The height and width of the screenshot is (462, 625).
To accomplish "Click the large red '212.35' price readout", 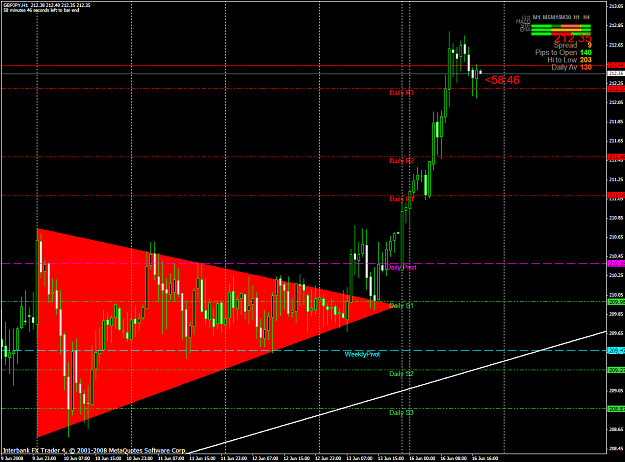I will point(573,38).
